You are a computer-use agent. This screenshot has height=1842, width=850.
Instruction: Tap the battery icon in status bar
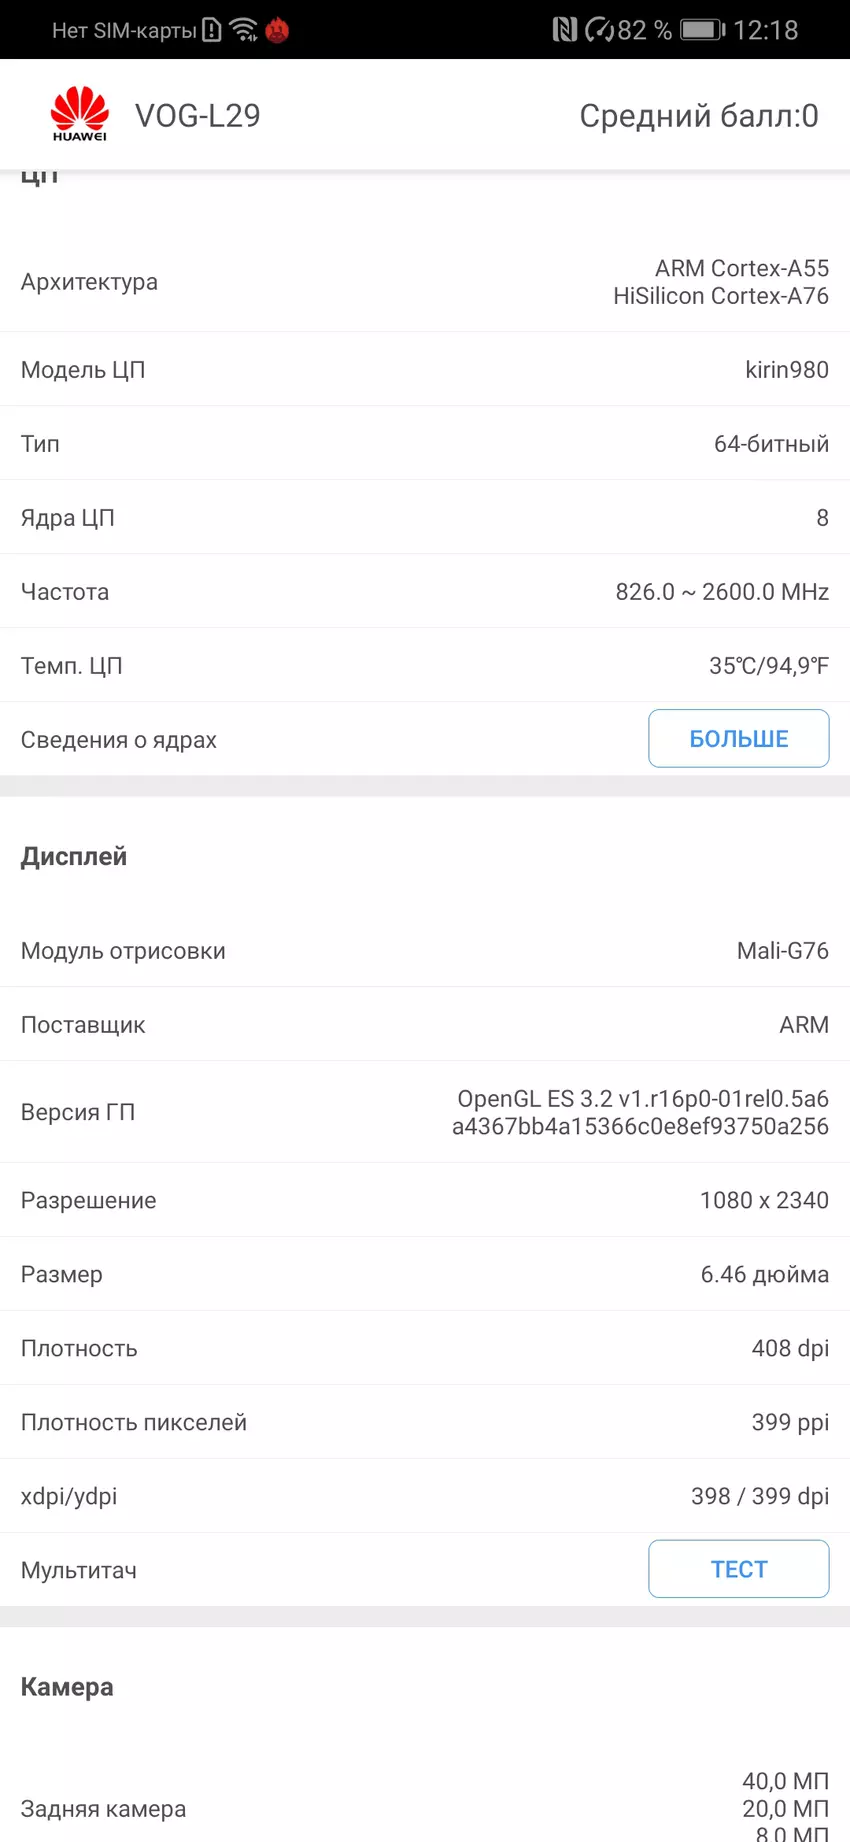click(702, 30)
